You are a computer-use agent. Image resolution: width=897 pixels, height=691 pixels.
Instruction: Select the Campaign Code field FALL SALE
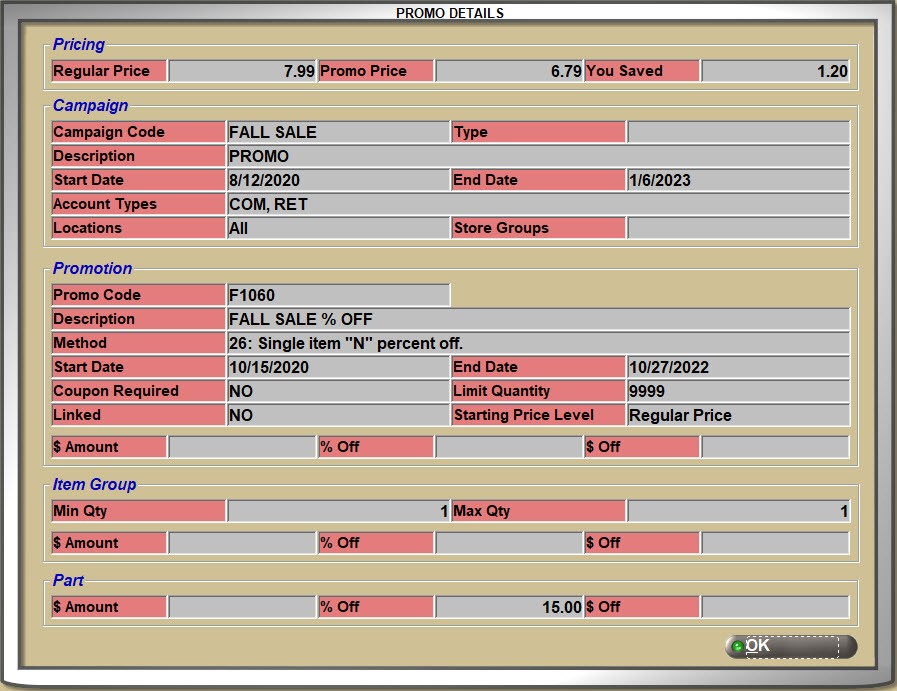click(x=338, y=132)
